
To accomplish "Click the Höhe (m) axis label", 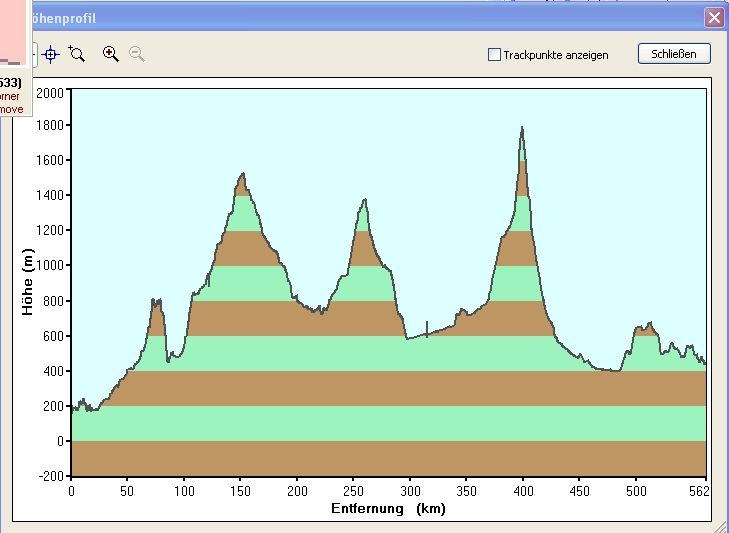I will [x=27, y=283].
